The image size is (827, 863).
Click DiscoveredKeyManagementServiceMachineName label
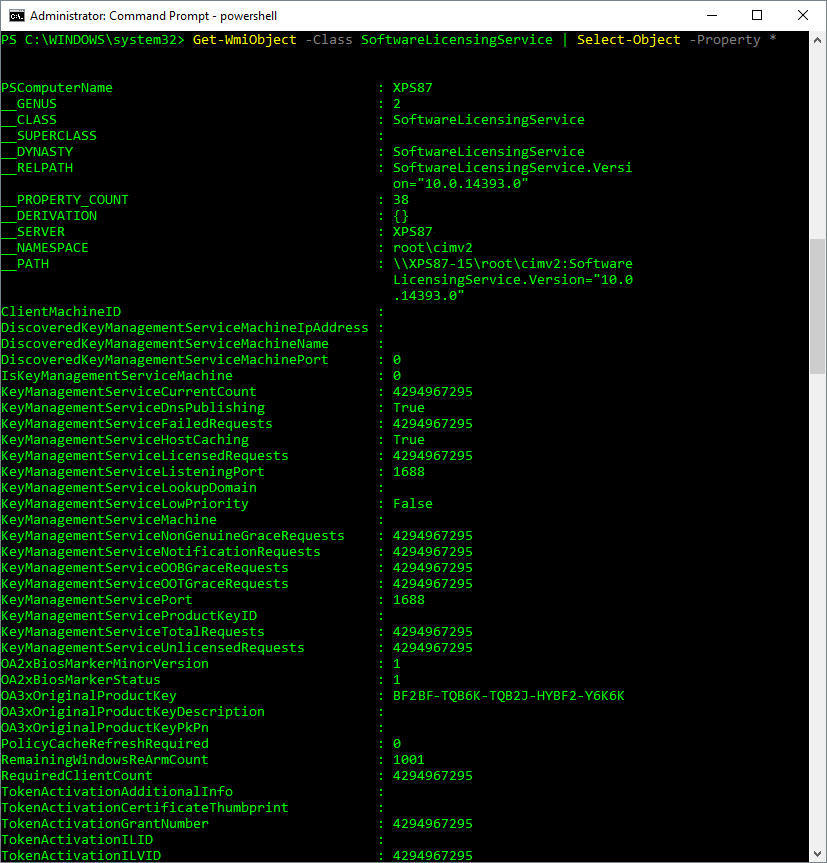point(165,343)
